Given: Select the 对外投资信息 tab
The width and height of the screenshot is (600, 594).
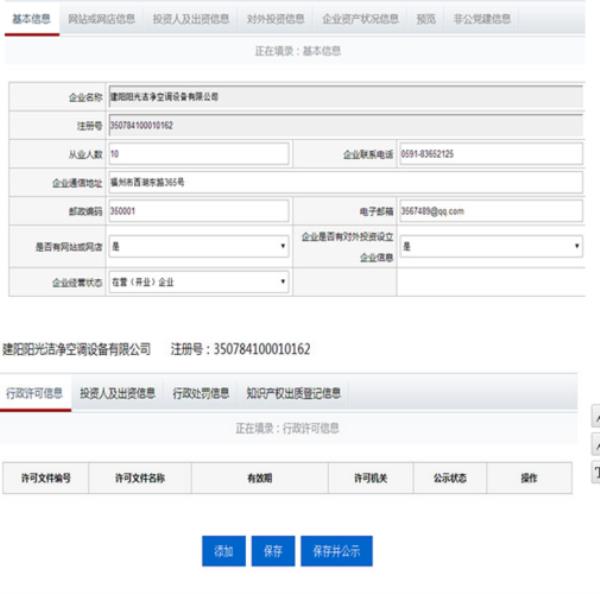Looking at the screenshot, I should pyautogui.click(x=276, y=19).
